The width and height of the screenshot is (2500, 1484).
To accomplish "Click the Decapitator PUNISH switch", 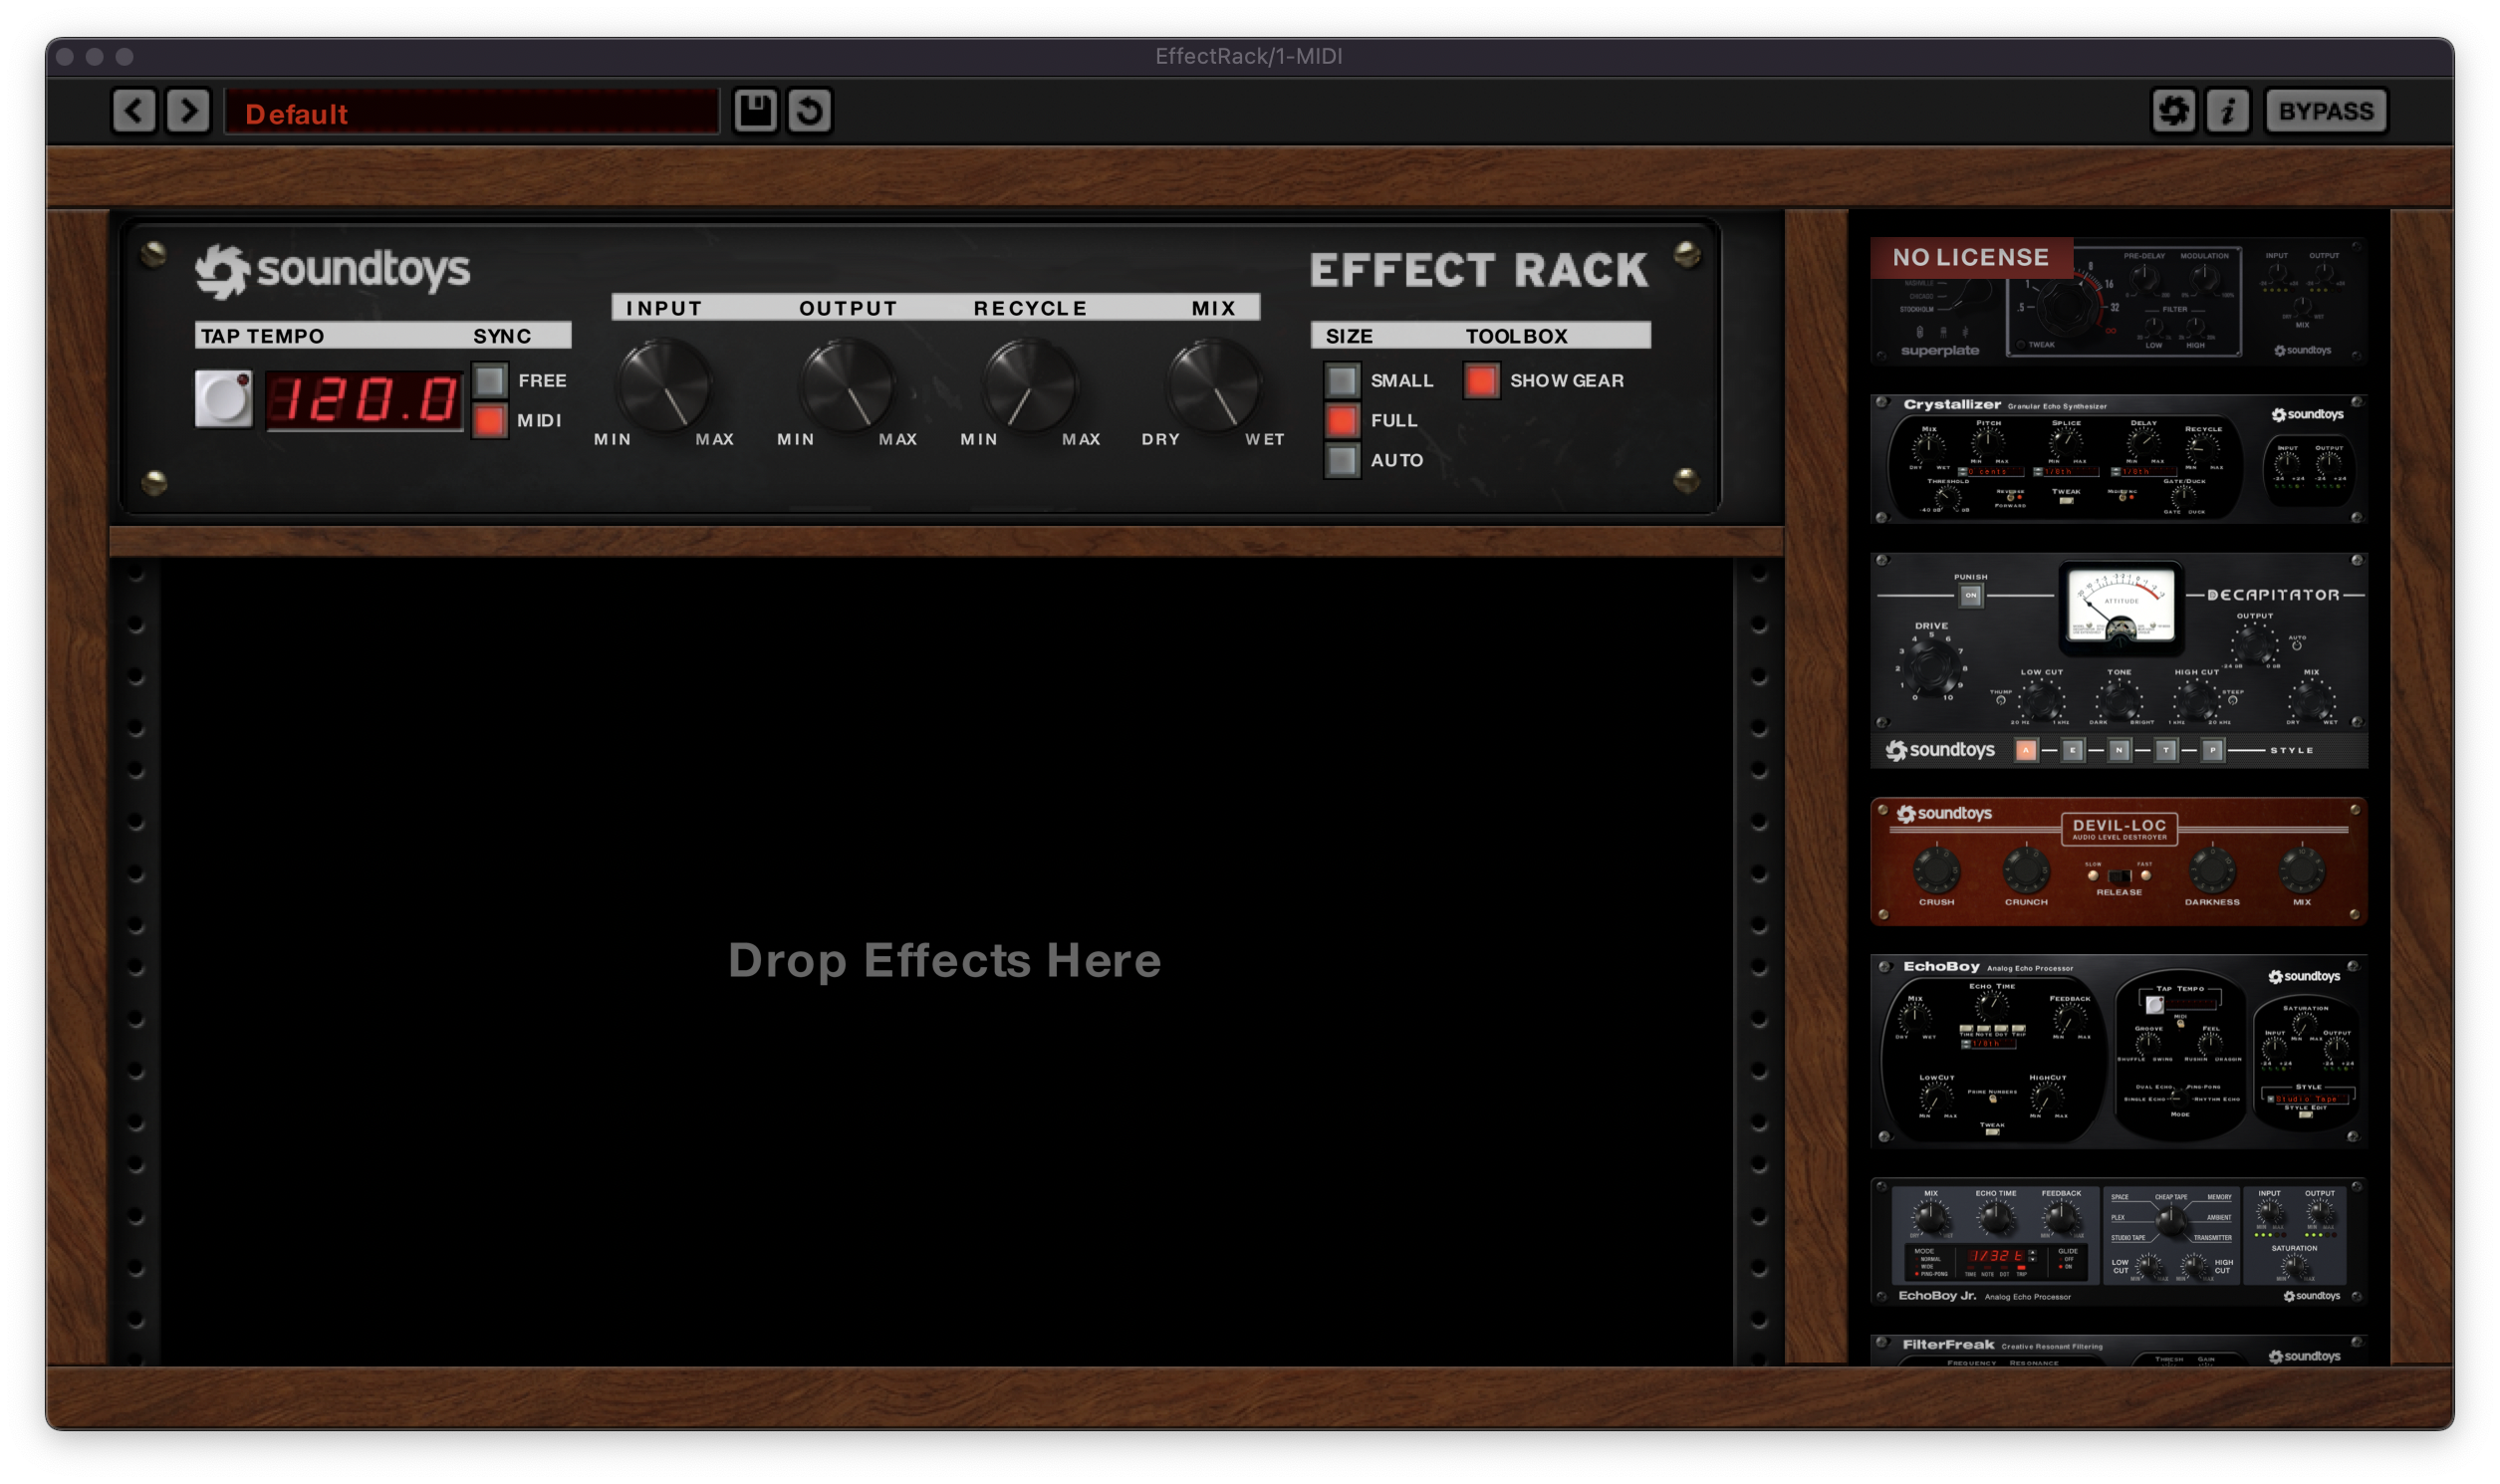I will (1970, 596).
